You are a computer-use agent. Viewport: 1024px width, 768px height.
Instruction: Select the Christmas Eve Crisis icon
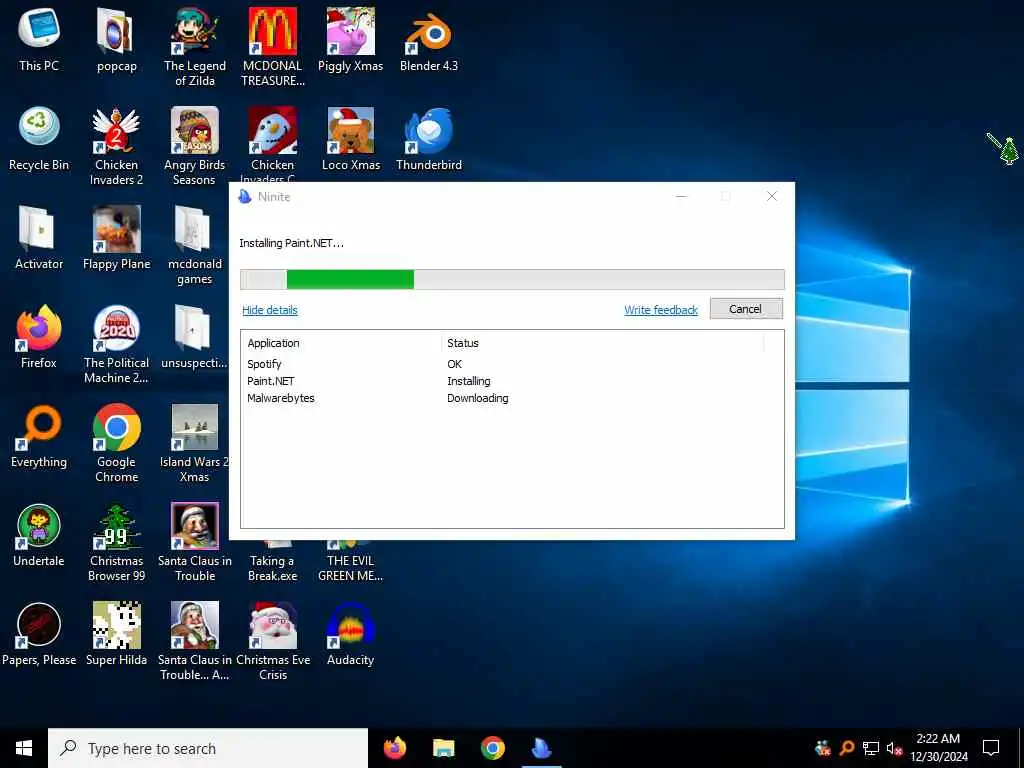[x=272, y=641]
